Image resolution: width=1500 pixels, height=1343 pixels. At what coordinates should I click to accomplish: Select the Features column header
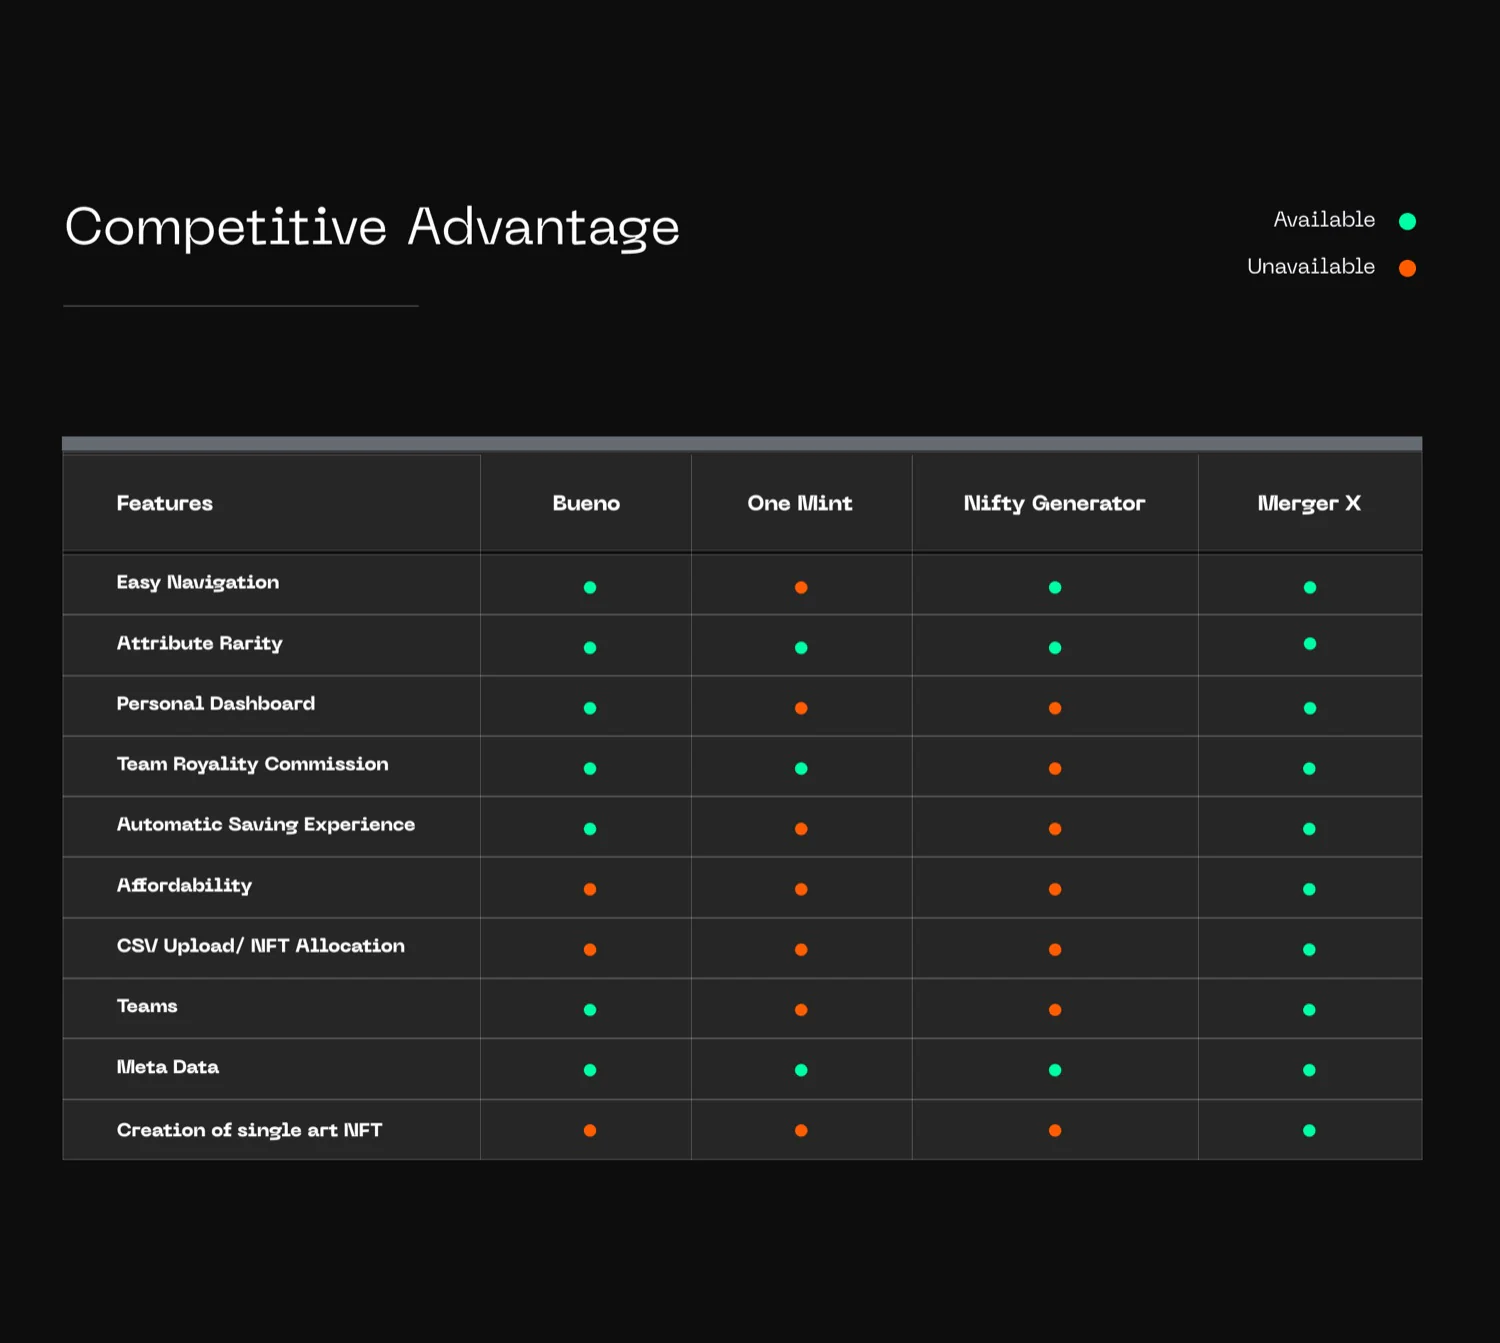[165, 503]
